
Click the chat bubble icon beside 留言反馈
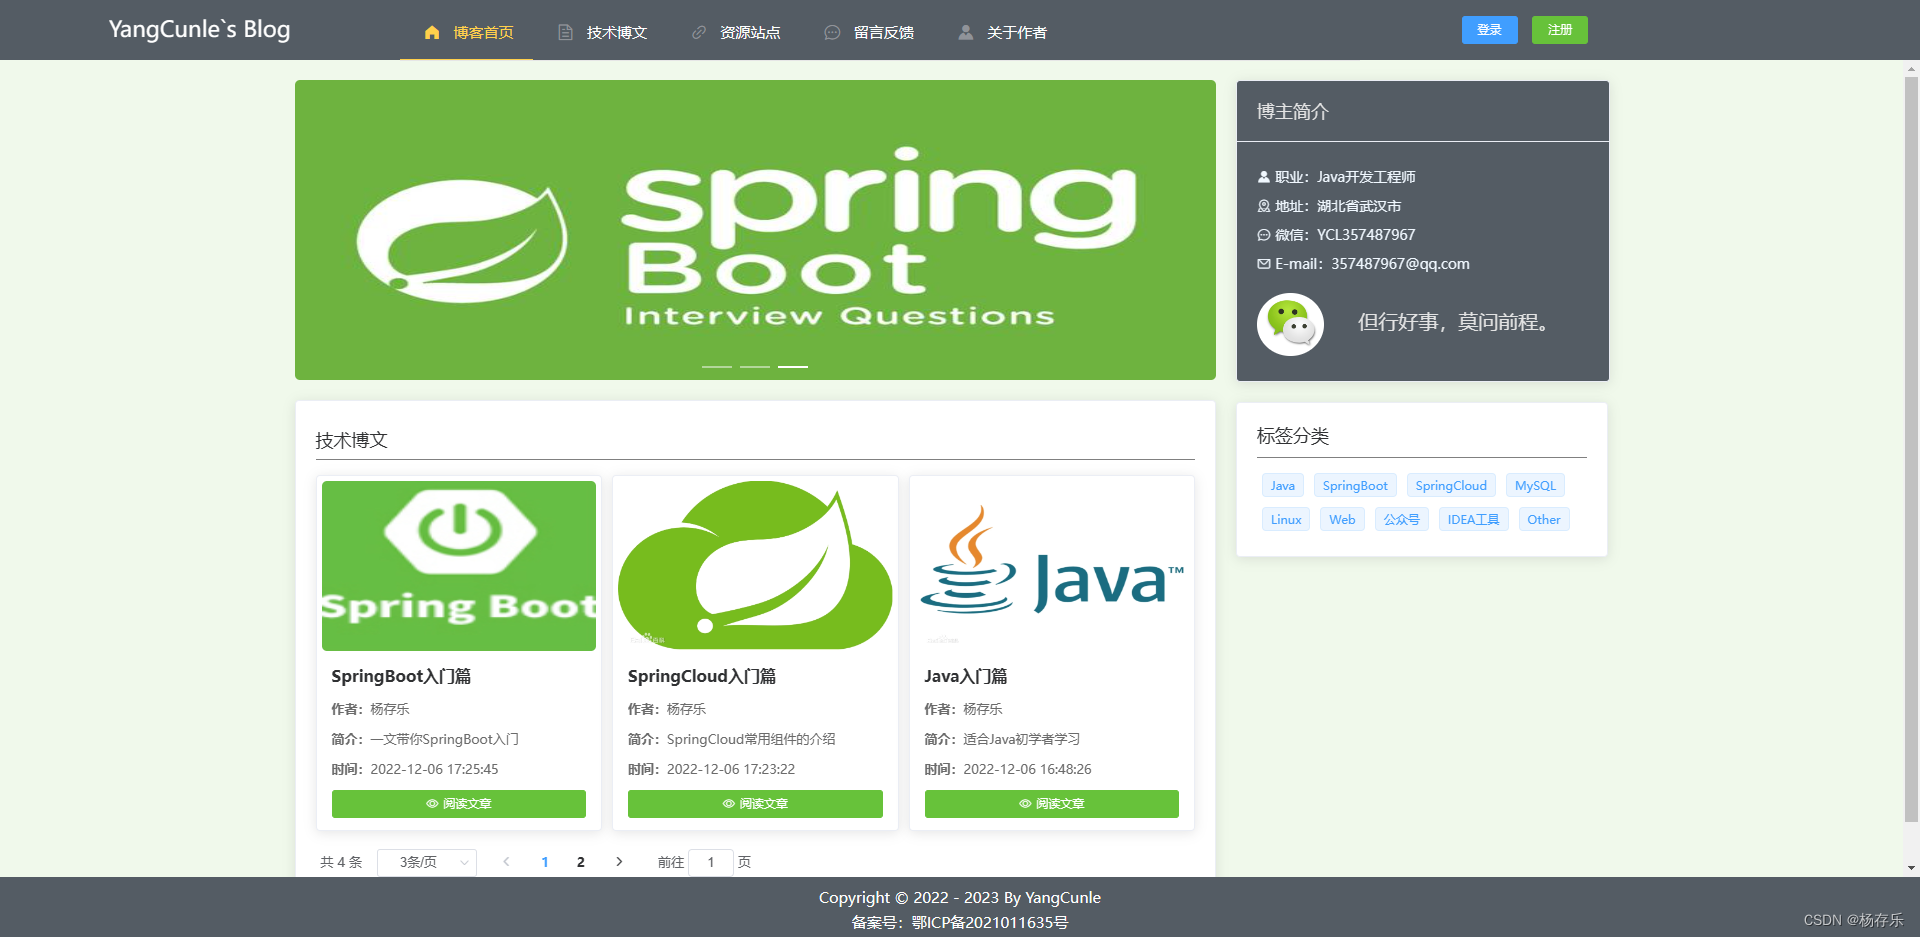pos(832,32)
